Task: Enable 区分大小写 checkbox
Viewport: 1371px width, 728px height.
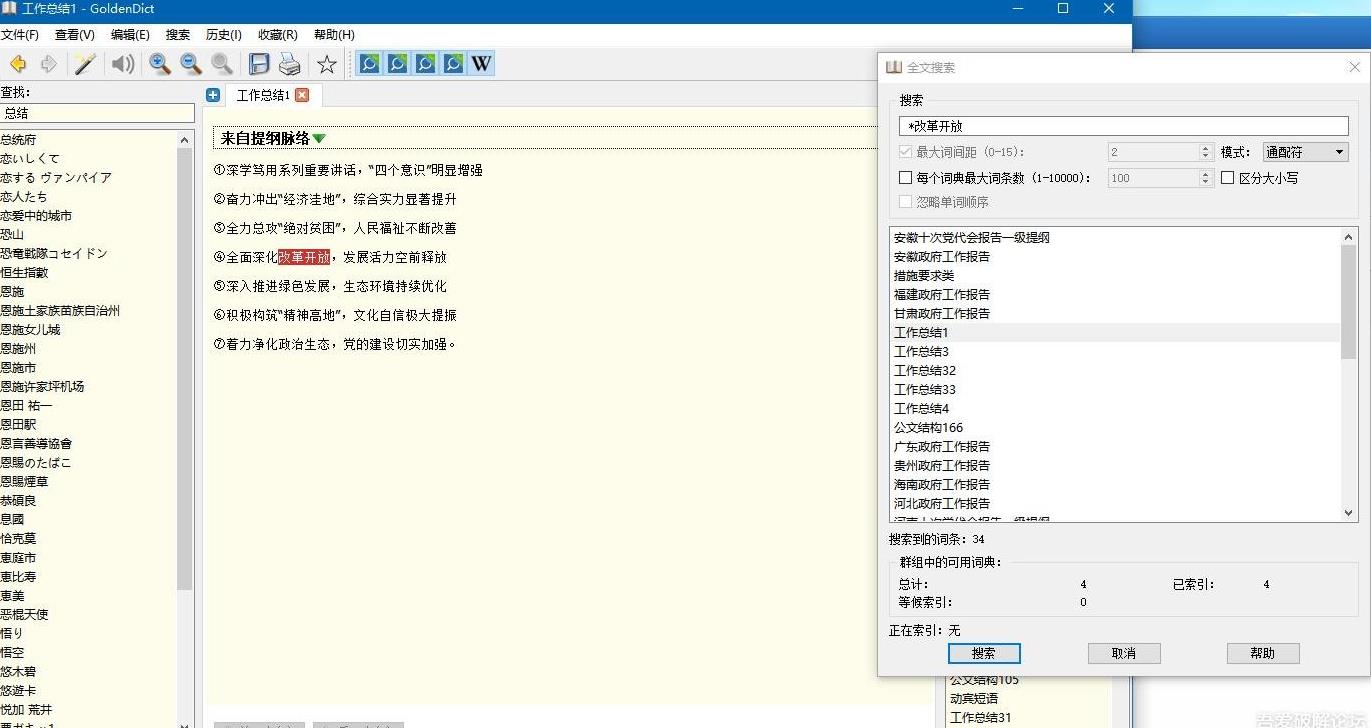Action: tap(1227, 178)
